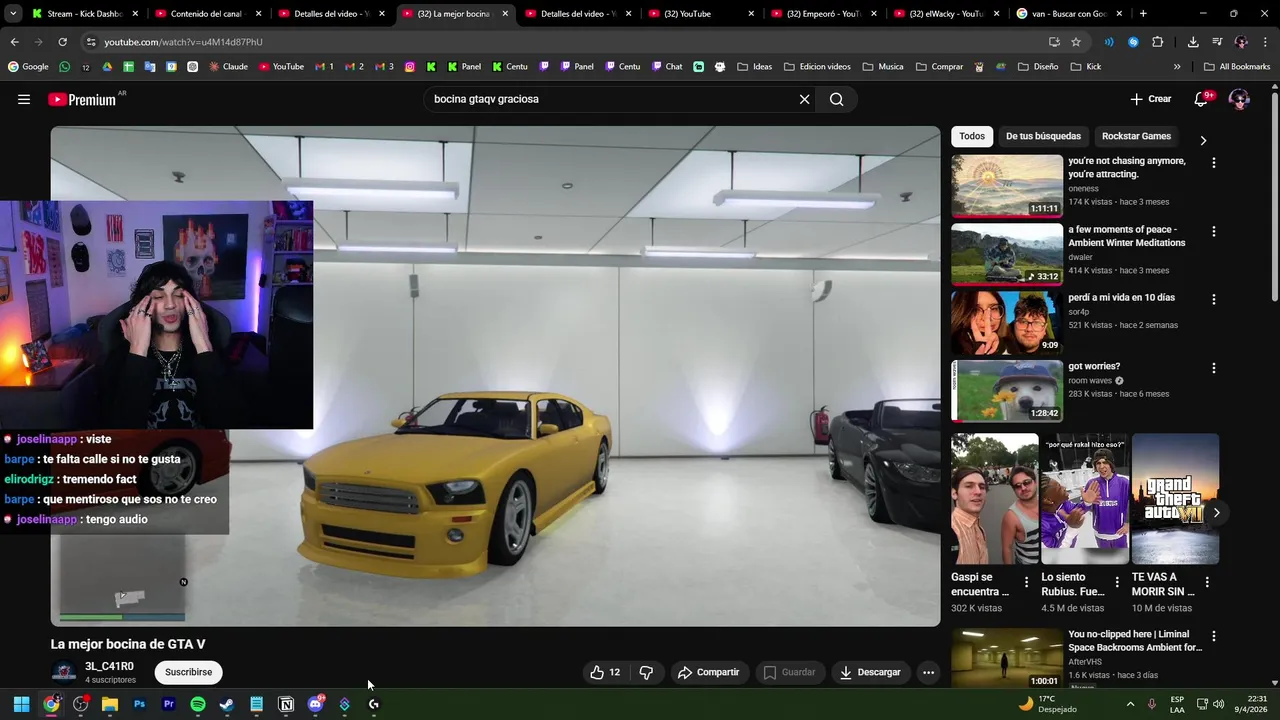Go to YouTube Premium home logo
The image size is (1280, 720).
click(84, 99)
